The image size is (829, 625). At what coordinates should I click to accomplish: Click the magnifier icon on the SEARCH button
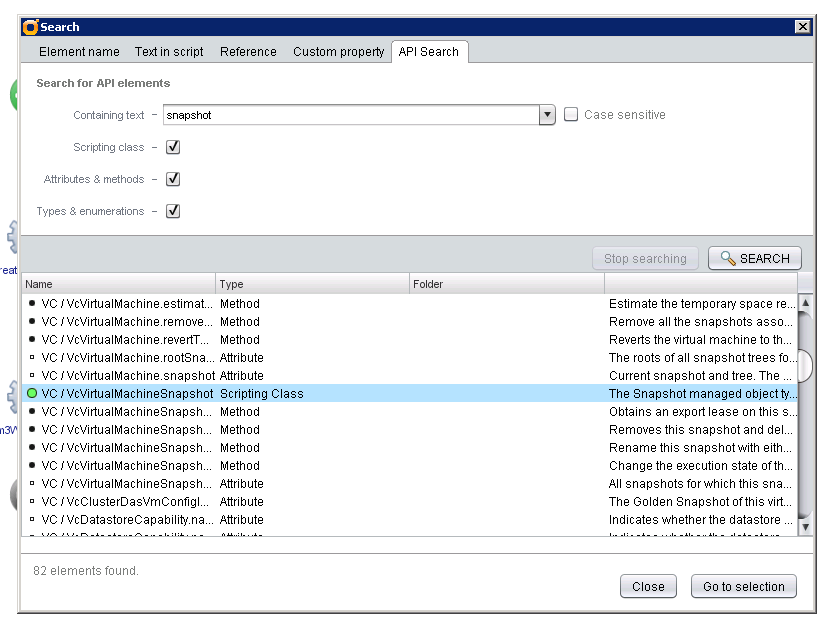click(727, 259)
